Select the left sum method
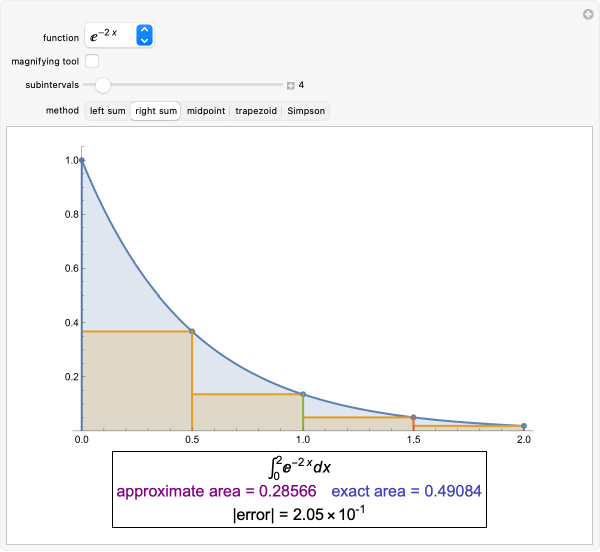 [x=108, y=111]
